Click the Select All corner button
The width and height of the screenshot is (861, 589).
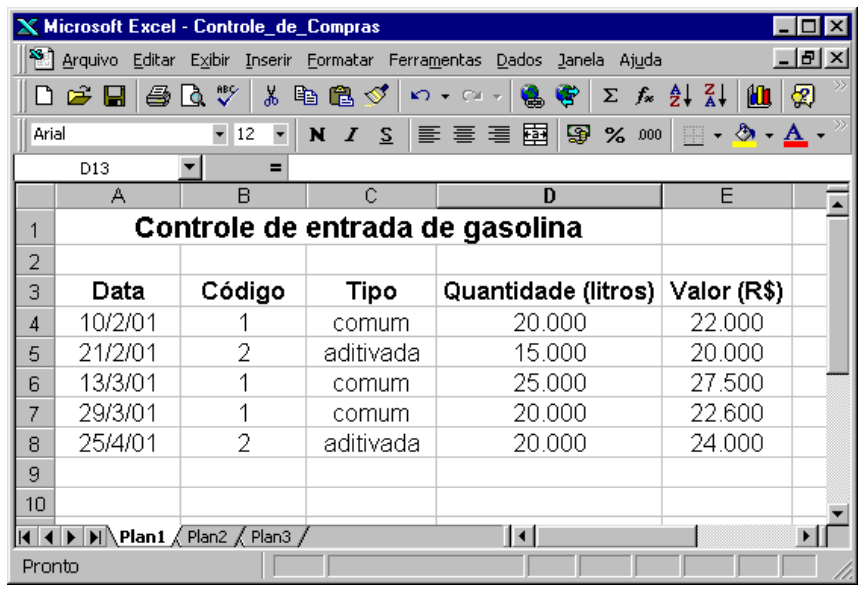click(x=35, y=196)
